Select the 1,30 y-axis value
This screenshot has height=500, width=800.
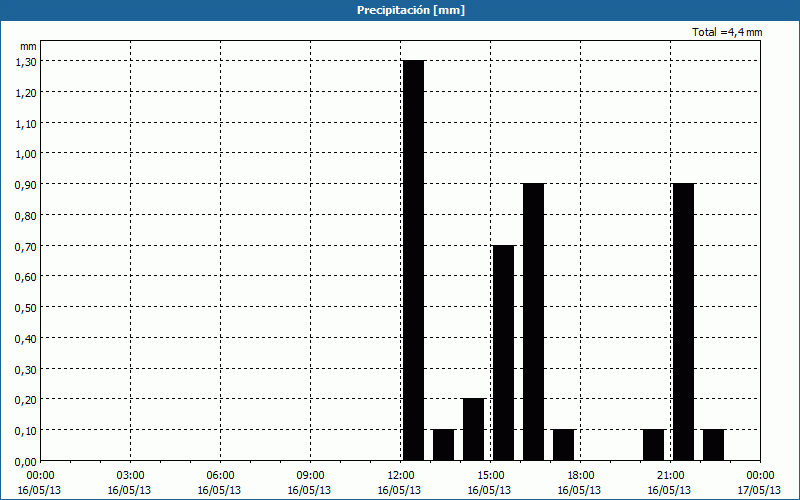point(26,61)
